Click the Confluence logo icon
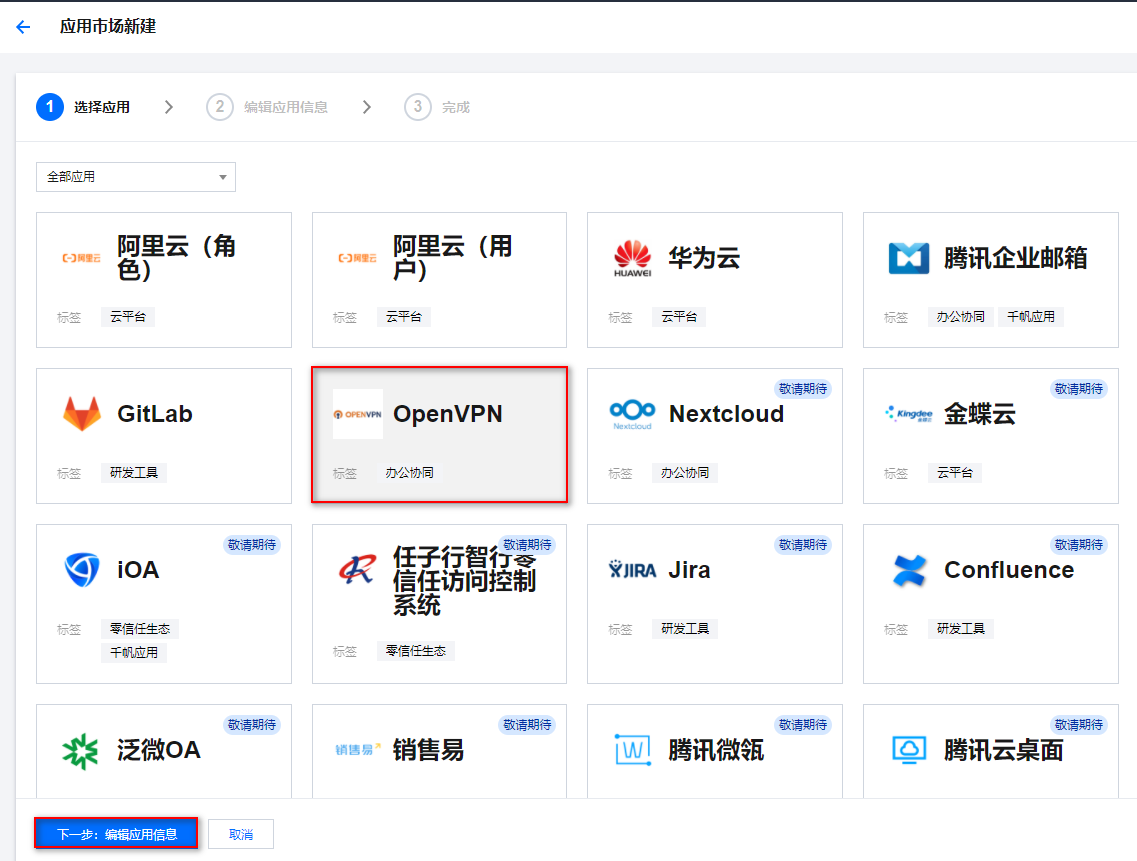This screenshot has width=1137, height=861. pos(908,570)
